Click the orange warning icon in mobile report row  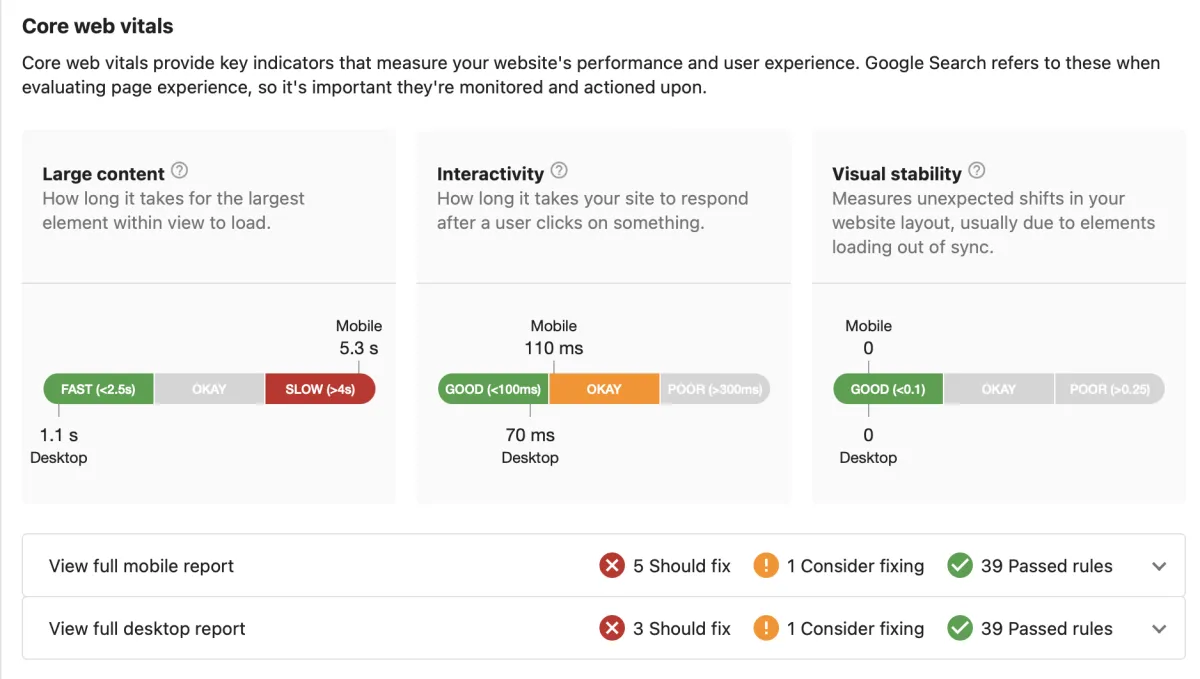766,566
